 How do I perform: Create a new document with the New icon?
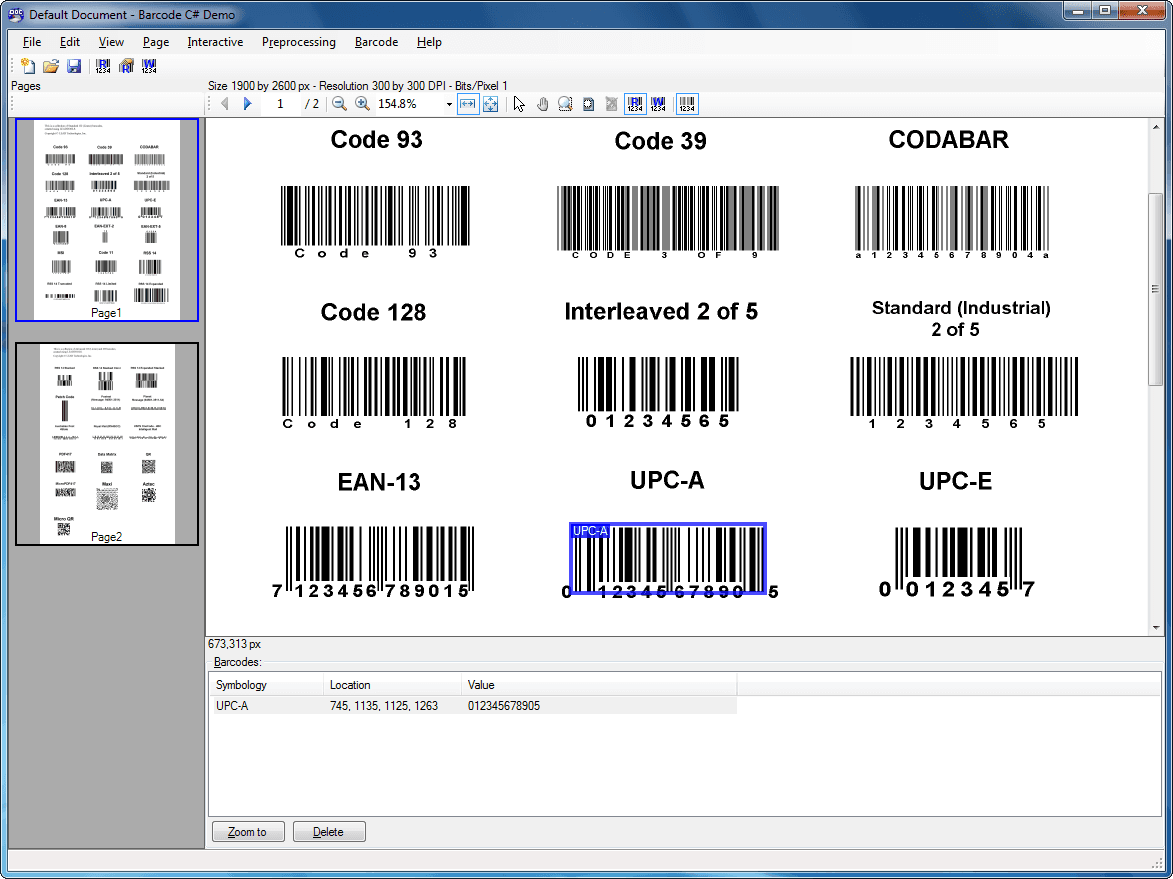pyautogui.click(x=28, y=66)
